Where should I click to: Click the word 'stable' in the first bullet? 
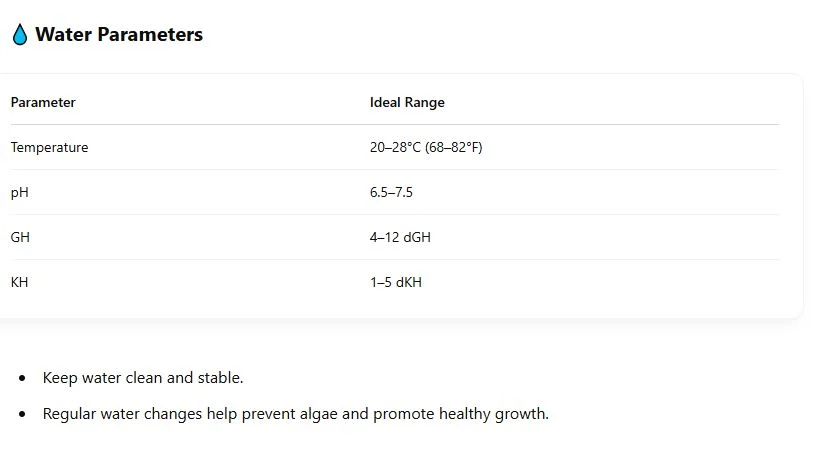pyautogui.click(x=221, y=378)
